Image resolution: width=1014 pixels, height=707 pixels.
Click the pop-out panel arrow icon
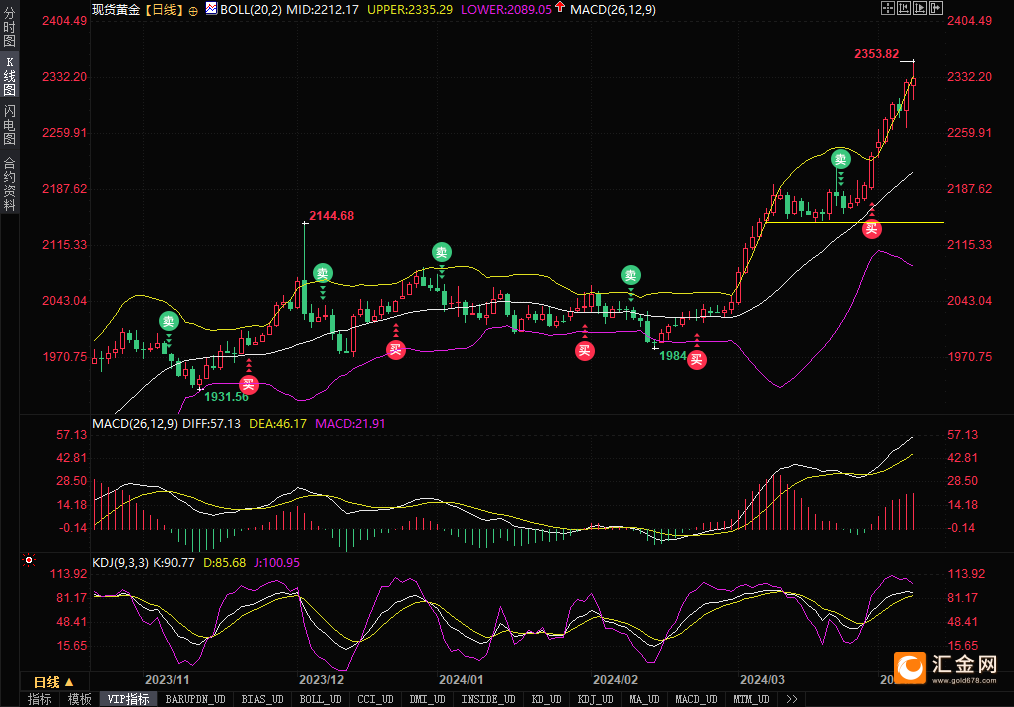click(x=936, y=8)
